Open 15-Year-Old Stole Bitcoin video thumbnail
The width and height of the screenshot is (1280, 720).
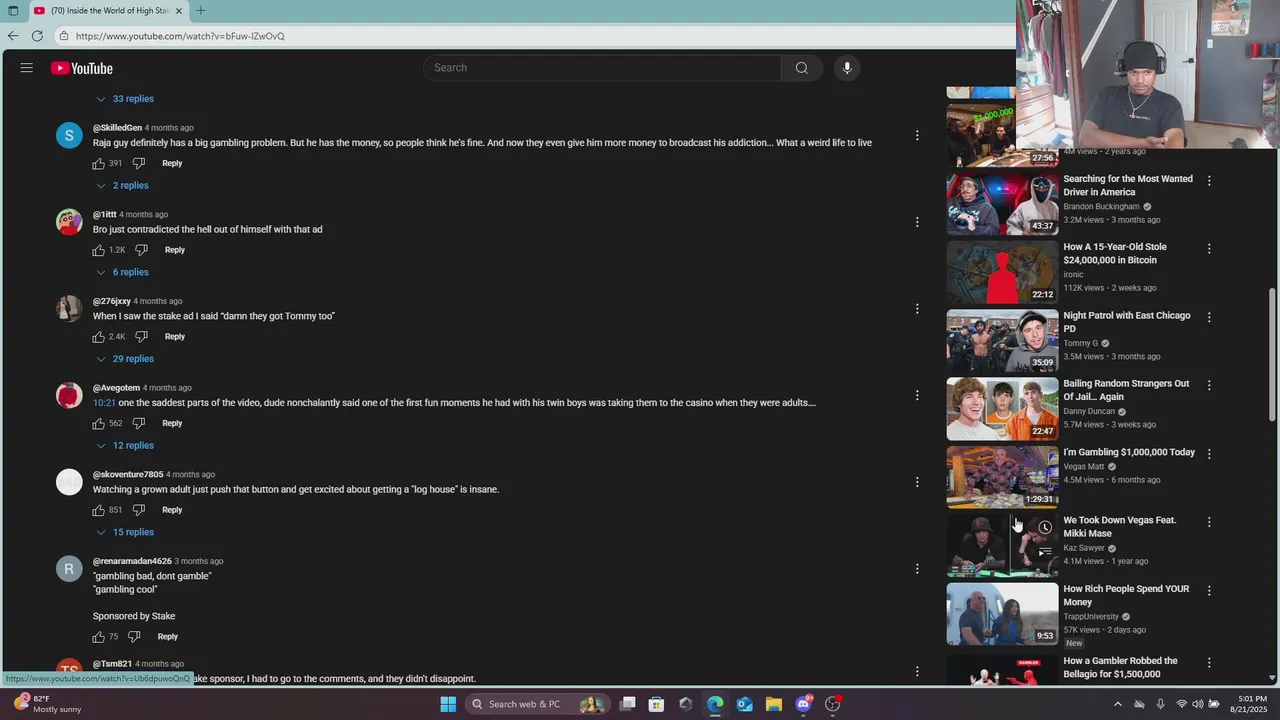1002,272
